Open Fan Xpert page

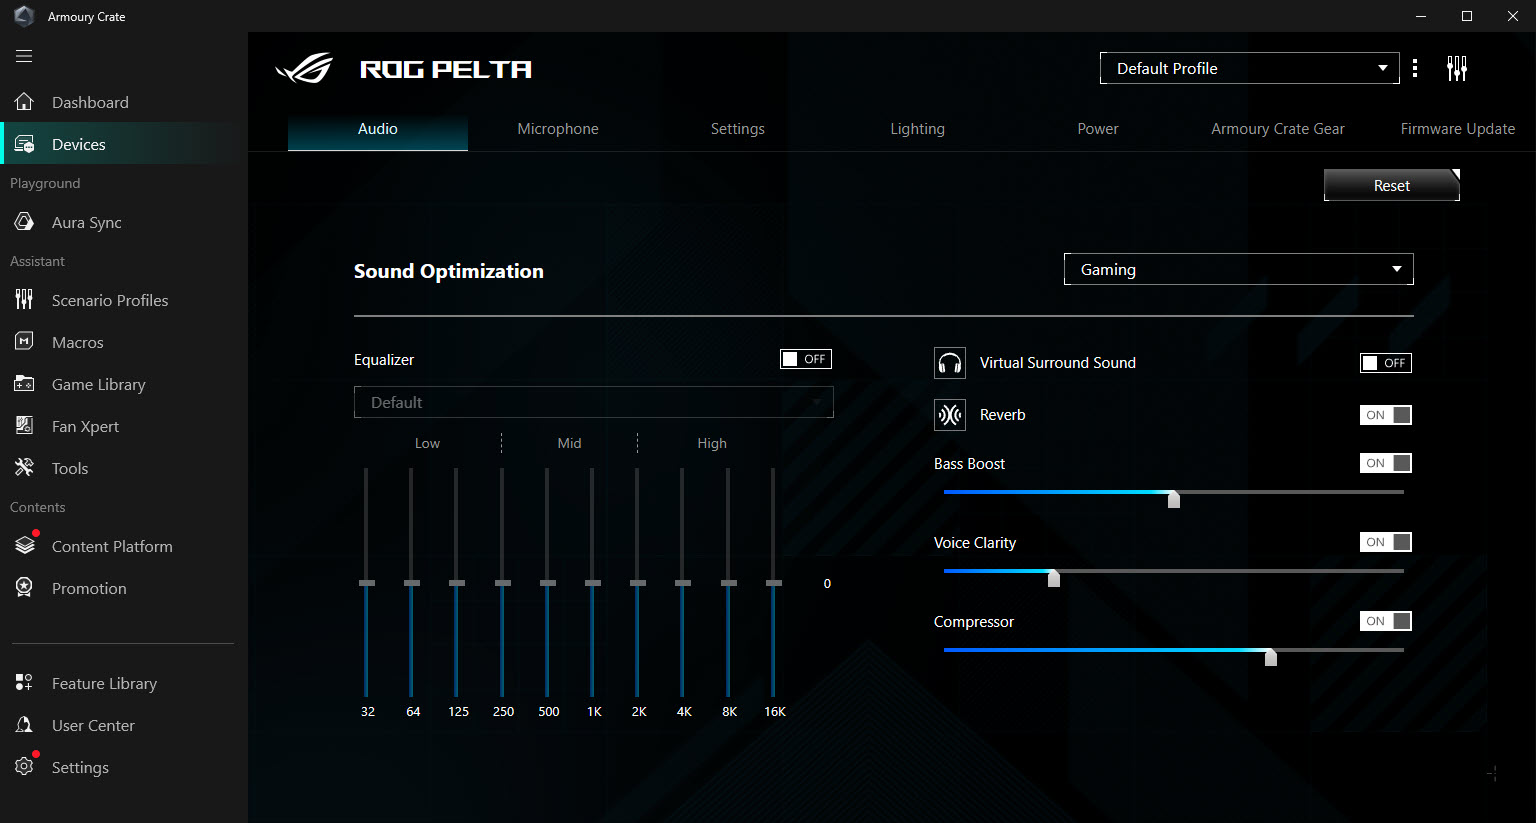pos(124,426)
